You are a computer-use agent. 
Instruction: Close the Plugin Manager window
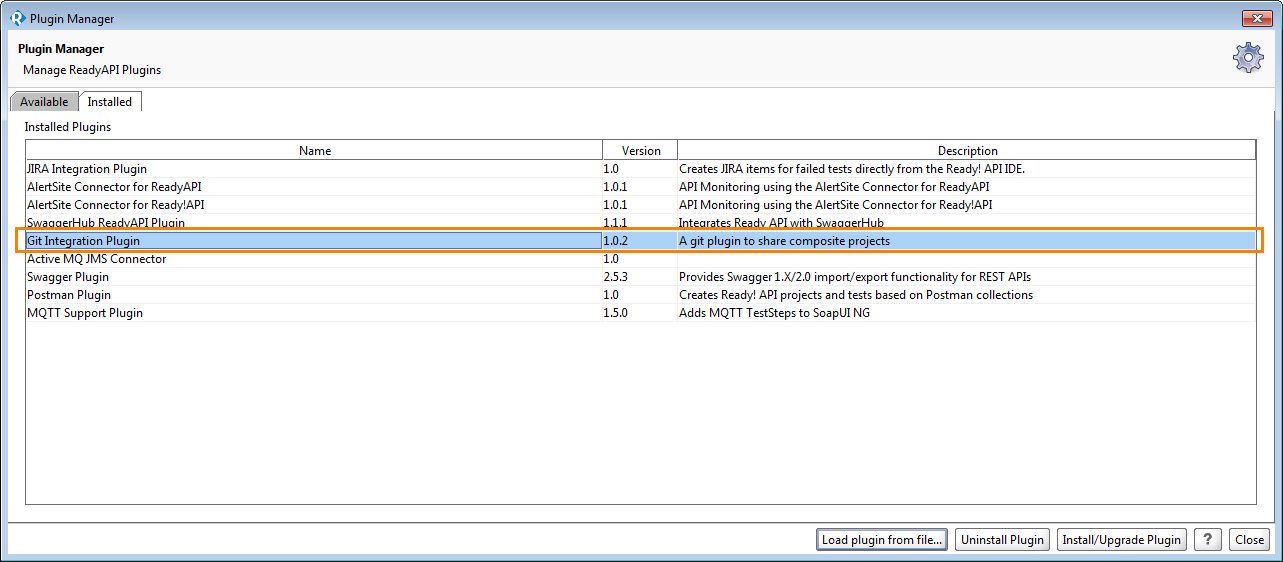tap(1256, 18)
